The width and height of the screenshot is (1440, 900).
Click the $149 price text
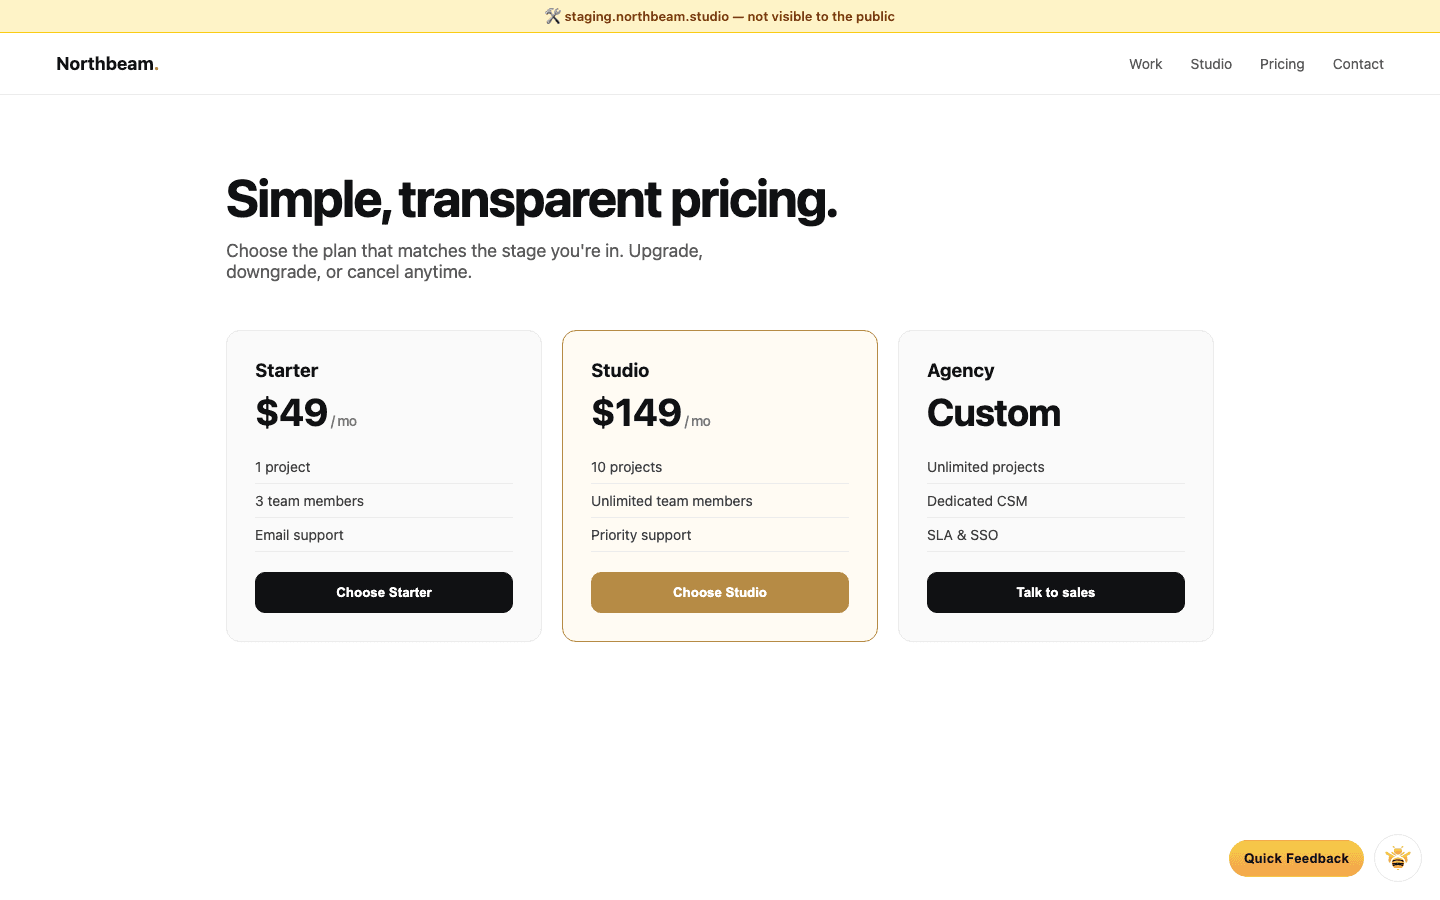(x=636, y=411)
